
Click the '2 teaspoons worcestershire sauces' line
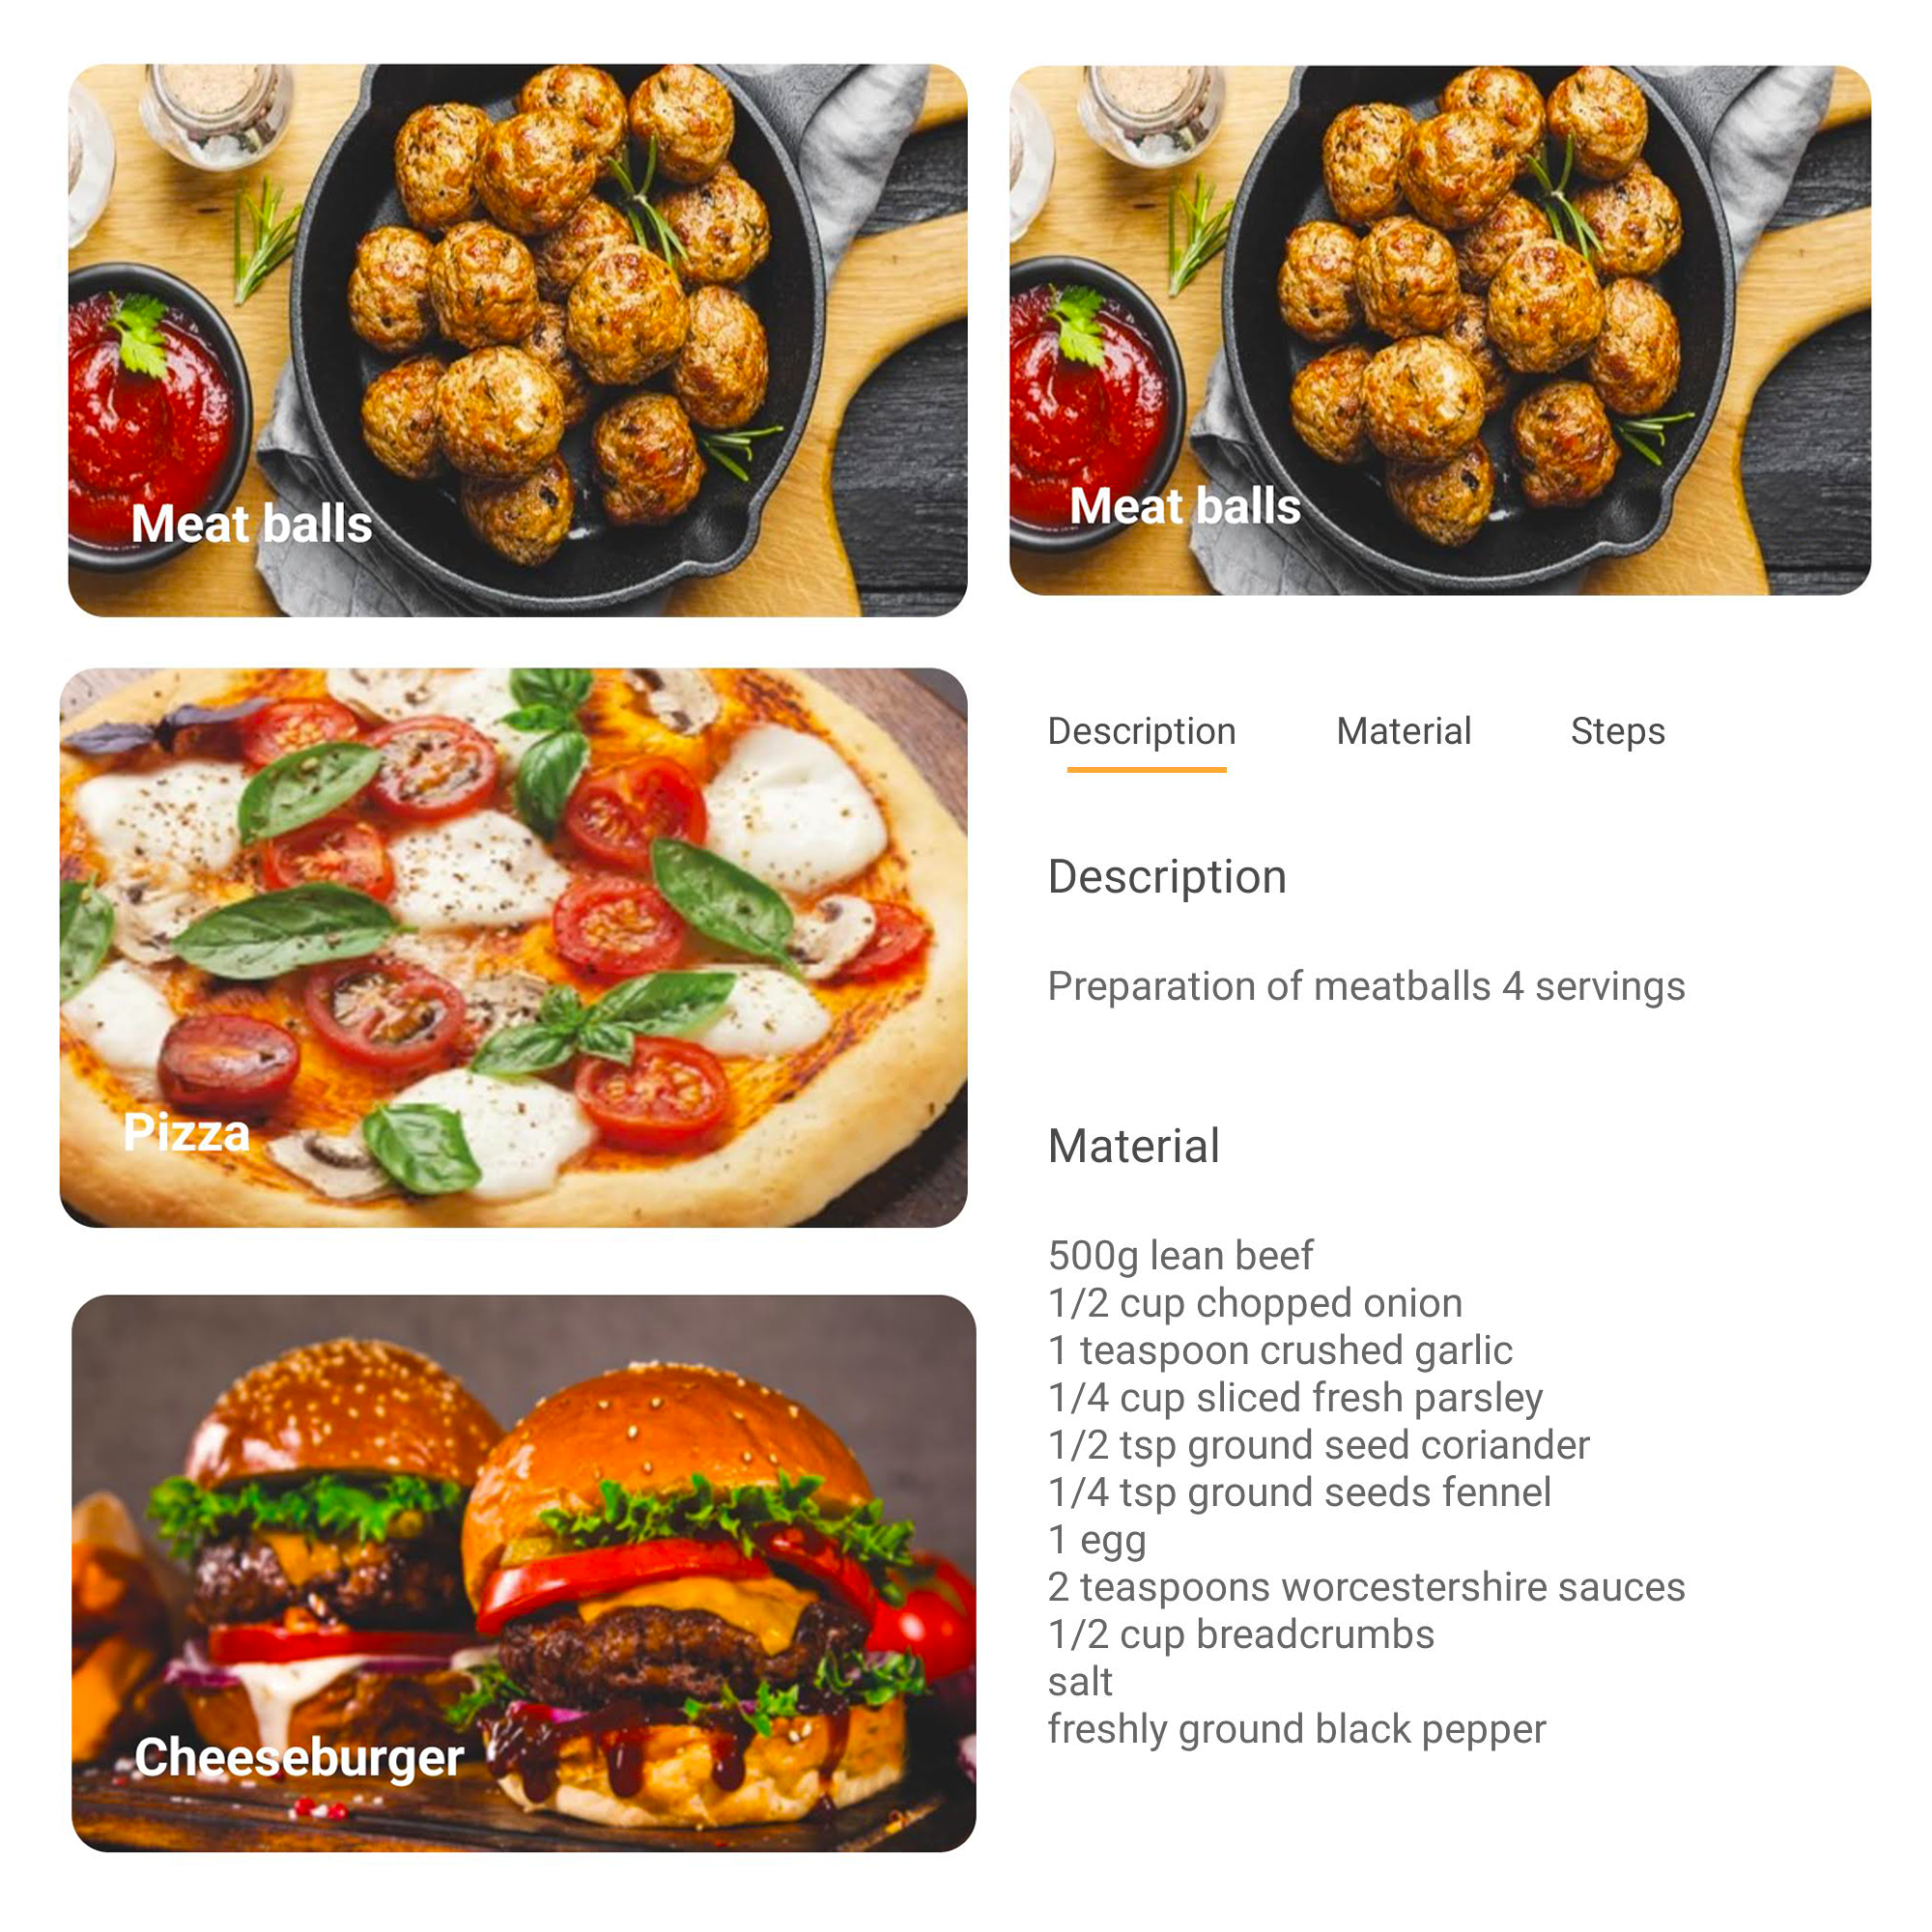1366,1587
